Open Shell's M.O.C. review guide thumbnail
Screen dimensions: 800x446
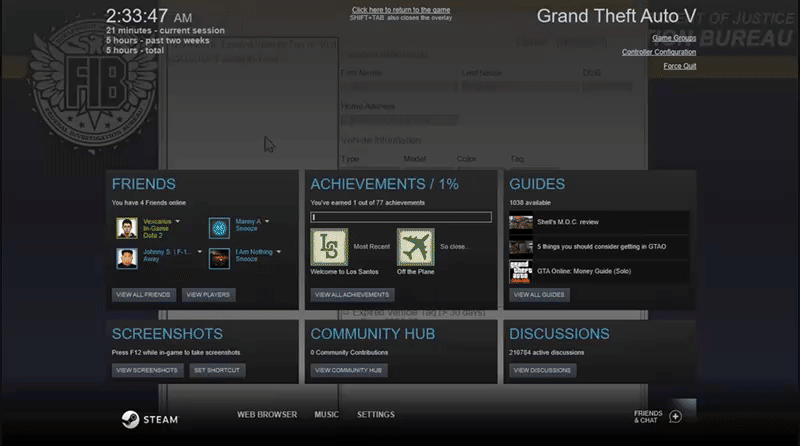(521, 222)
